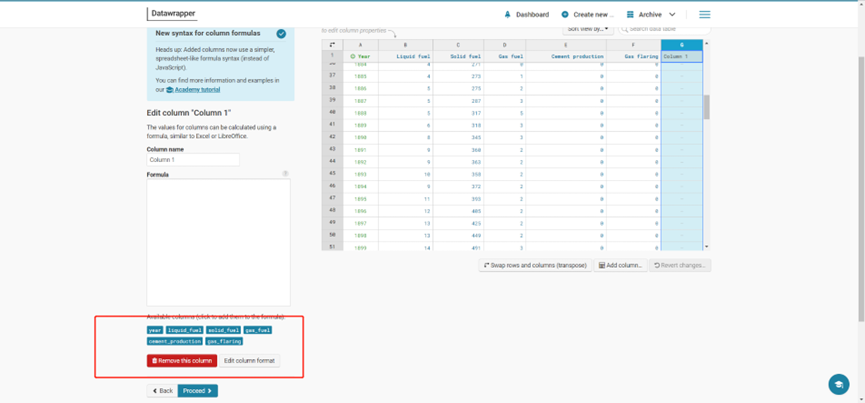Insert the gas_flaring column tag

pyautogui.click(x=225, y=341)
